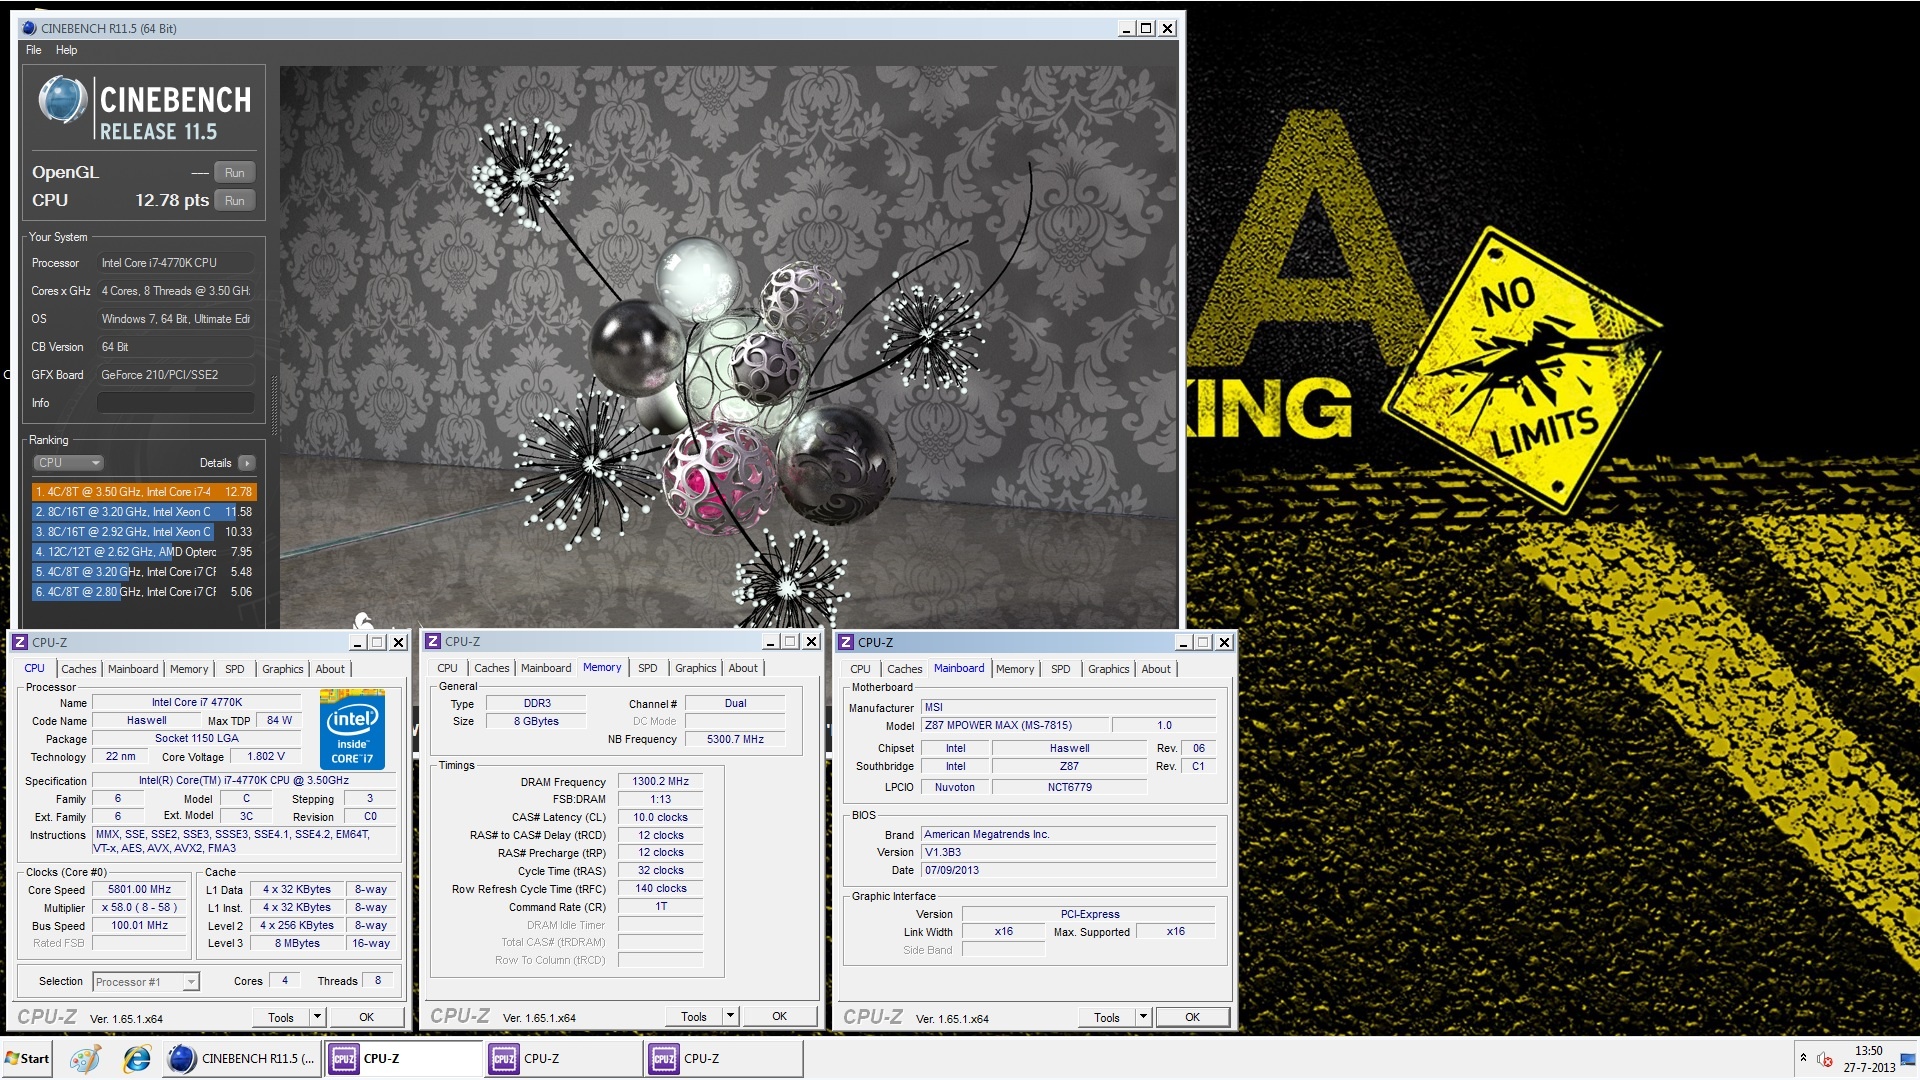Open the Tools dropdown arrow in Memory CPU-Z window
The height and width of the screenshot is (1080, 1920).
pos(730,1016)
